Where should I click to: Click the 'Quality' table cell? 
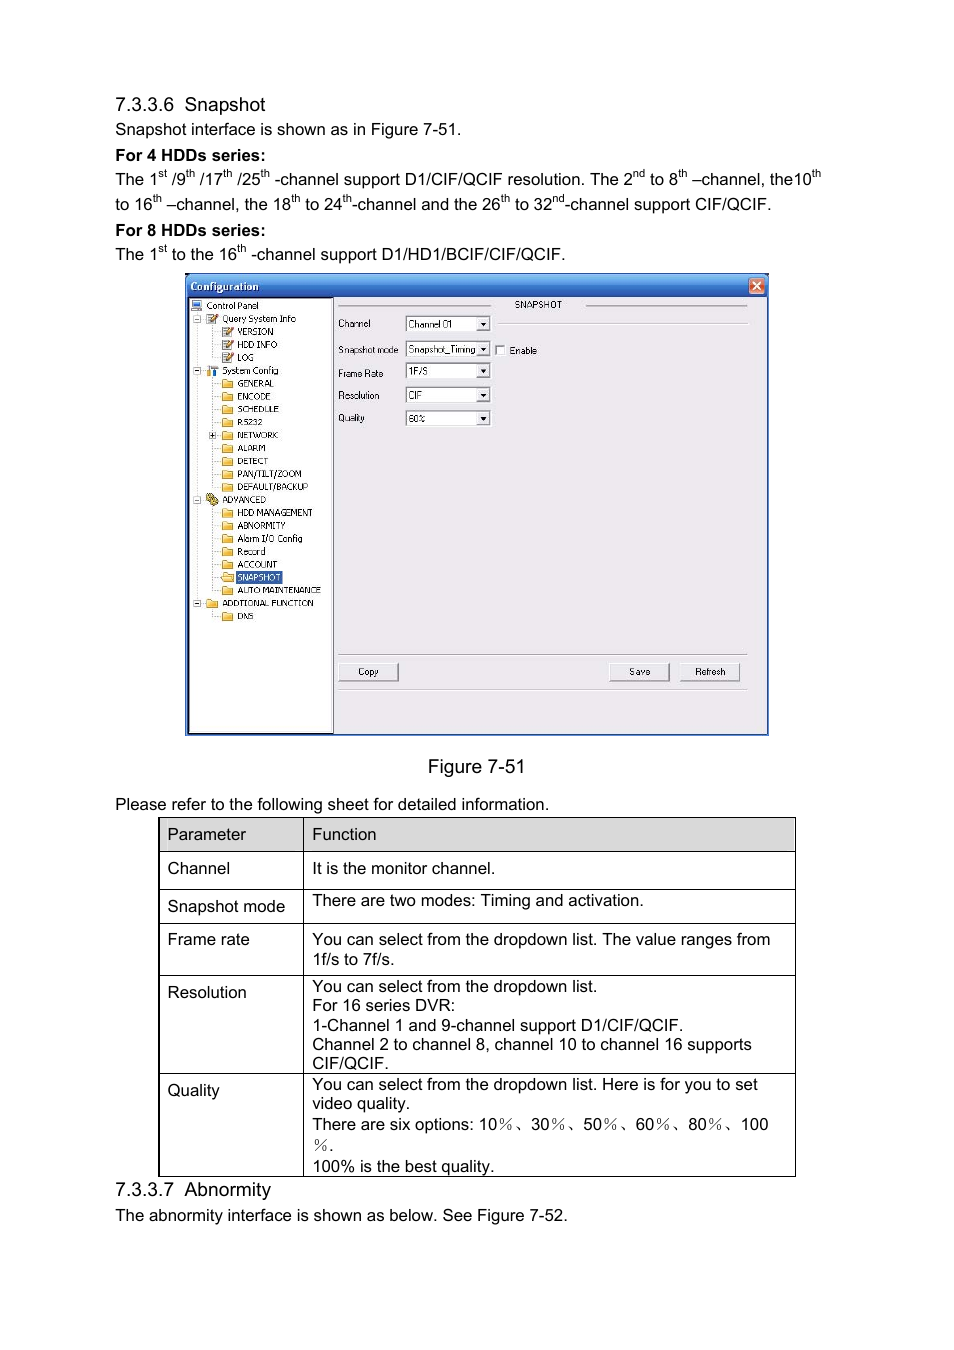(x=231, y=1125)
